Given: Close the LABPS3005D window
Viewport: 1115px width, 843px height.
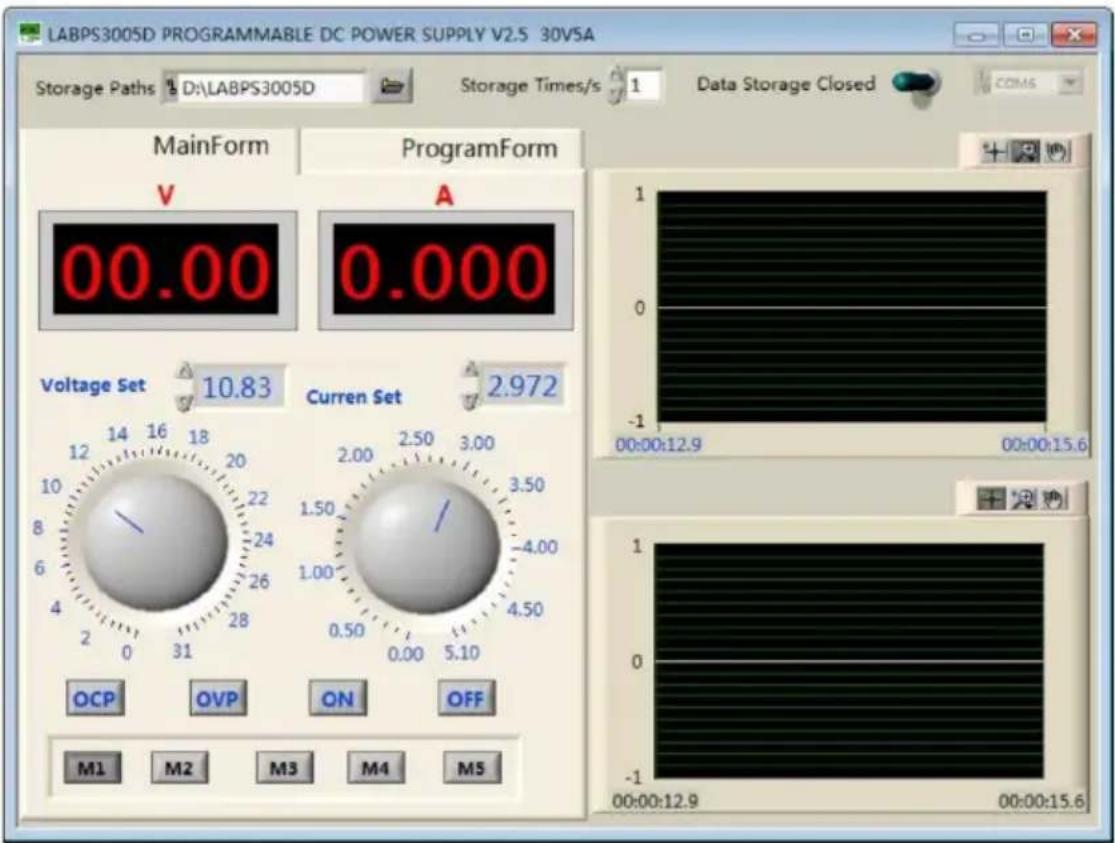Looking at the screenshot, I should [x=1074, y=34].
